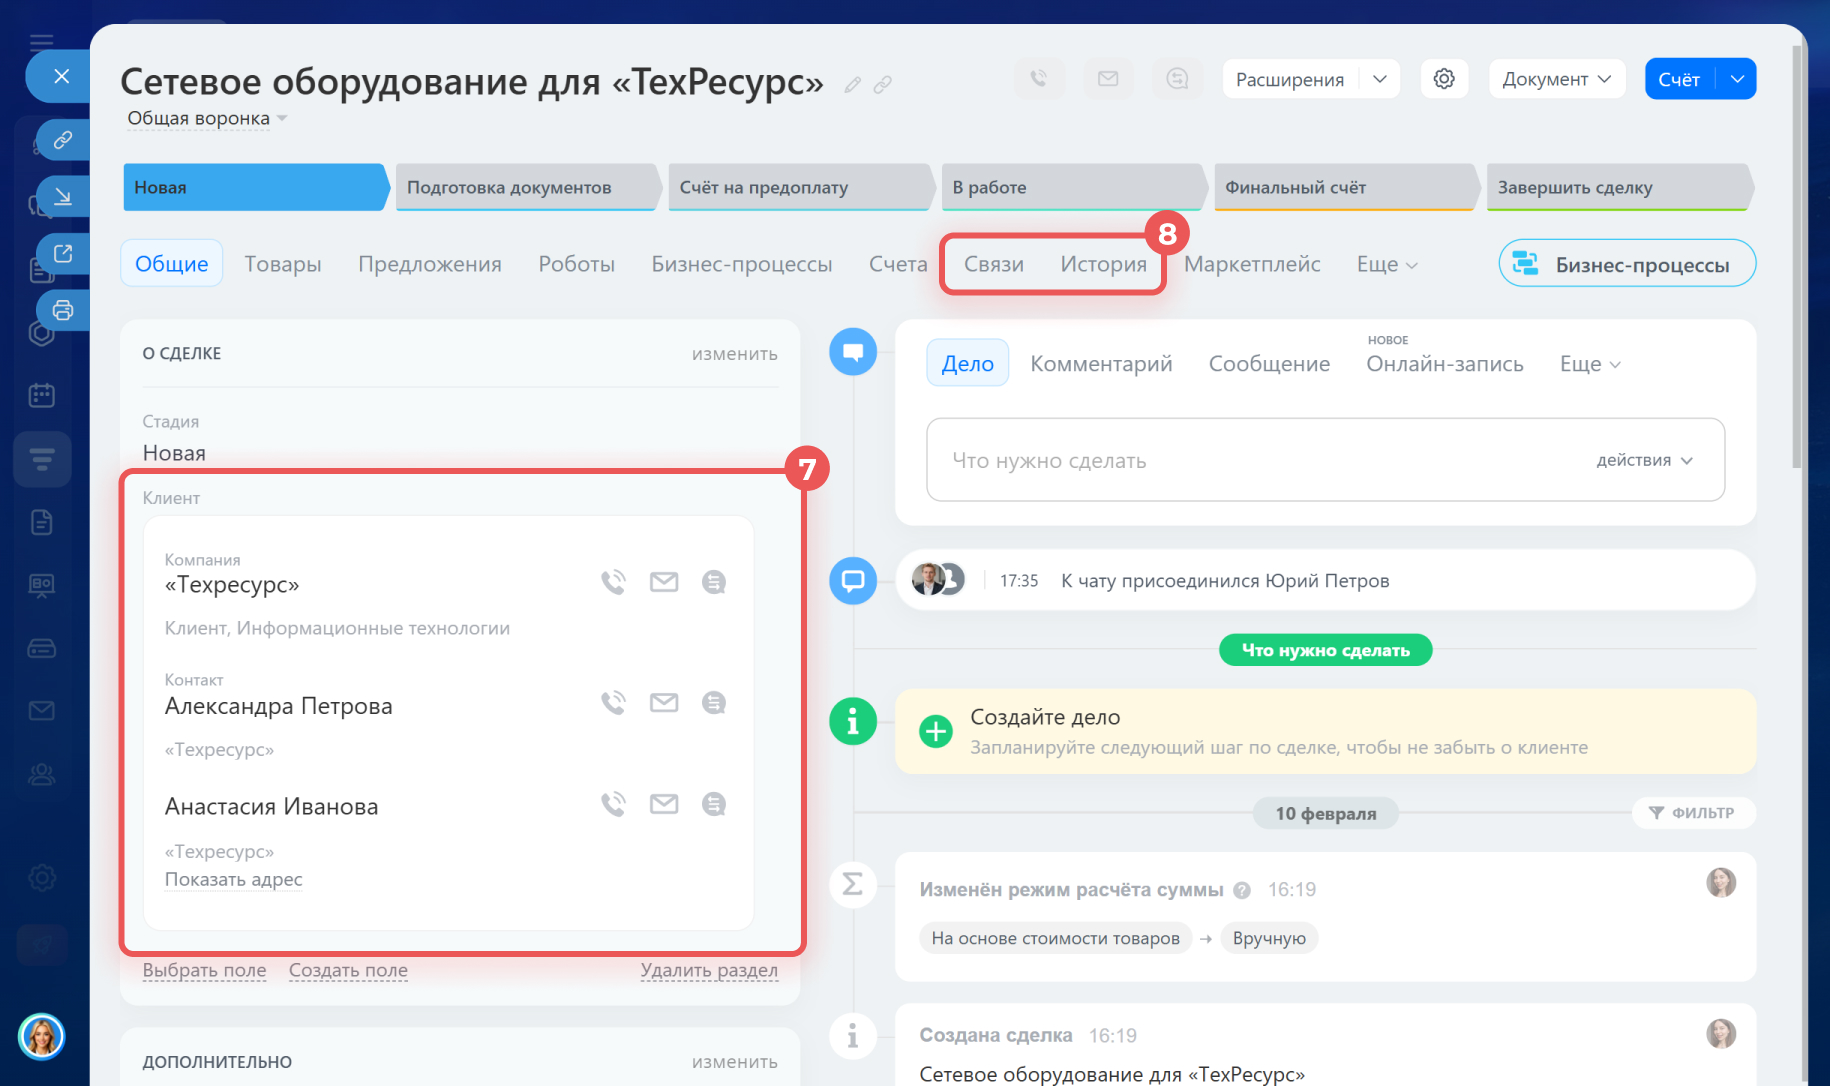Open the История tab
Image resolution: width=1830 pixels, height=1086 pixels.
(x=1103, y=264)
